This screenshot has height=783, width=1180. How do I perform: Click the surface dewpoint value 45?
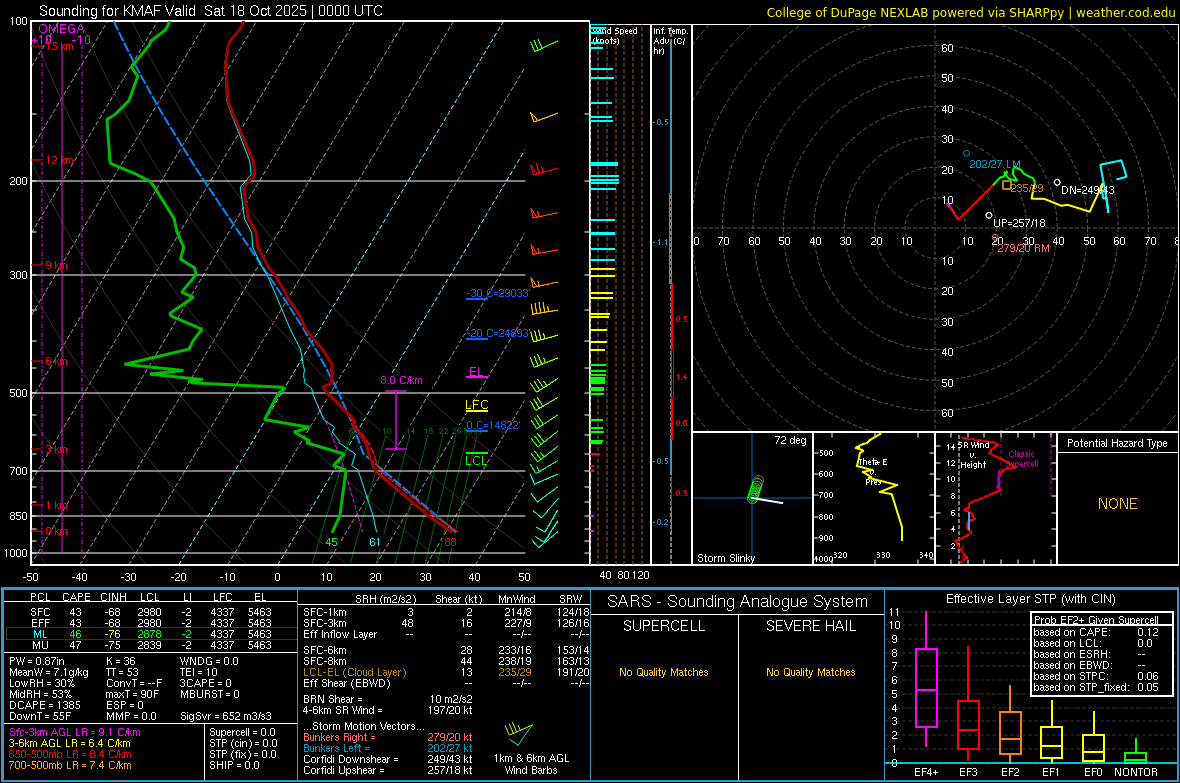point(331,542)
